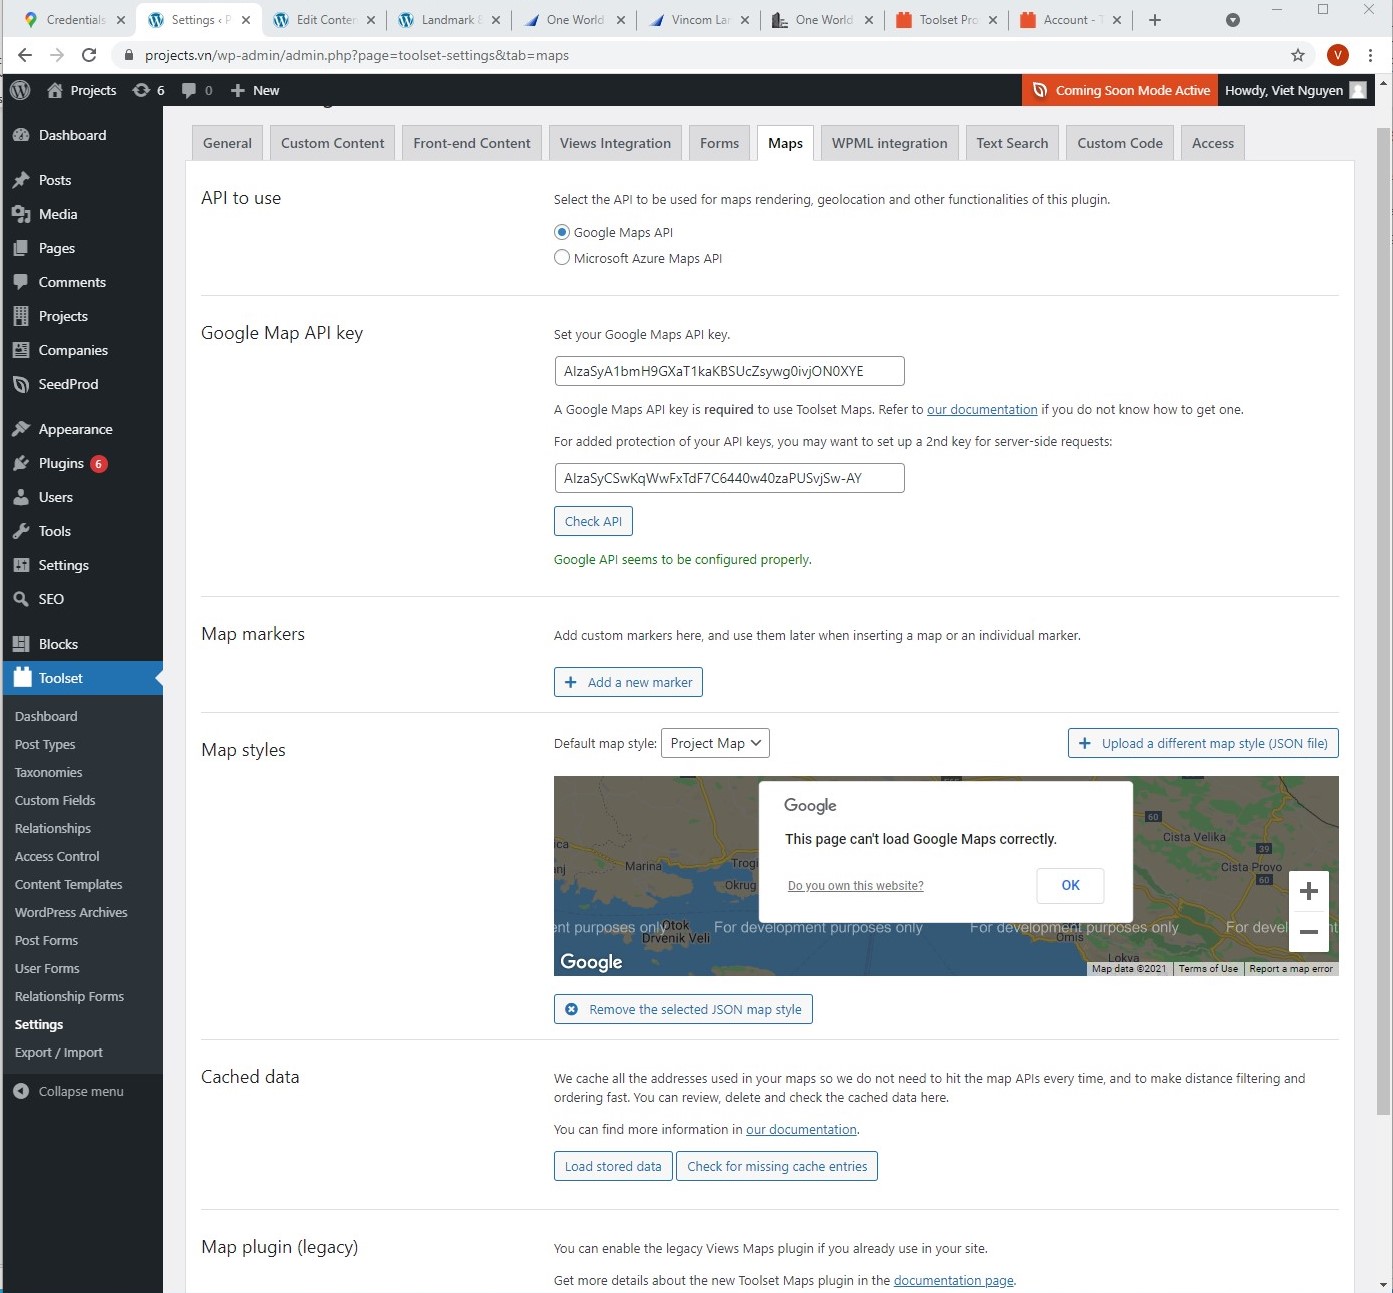Open Settings sliders icon in sidebar
1393x1293 pixels.
click(x=21, y=565)
